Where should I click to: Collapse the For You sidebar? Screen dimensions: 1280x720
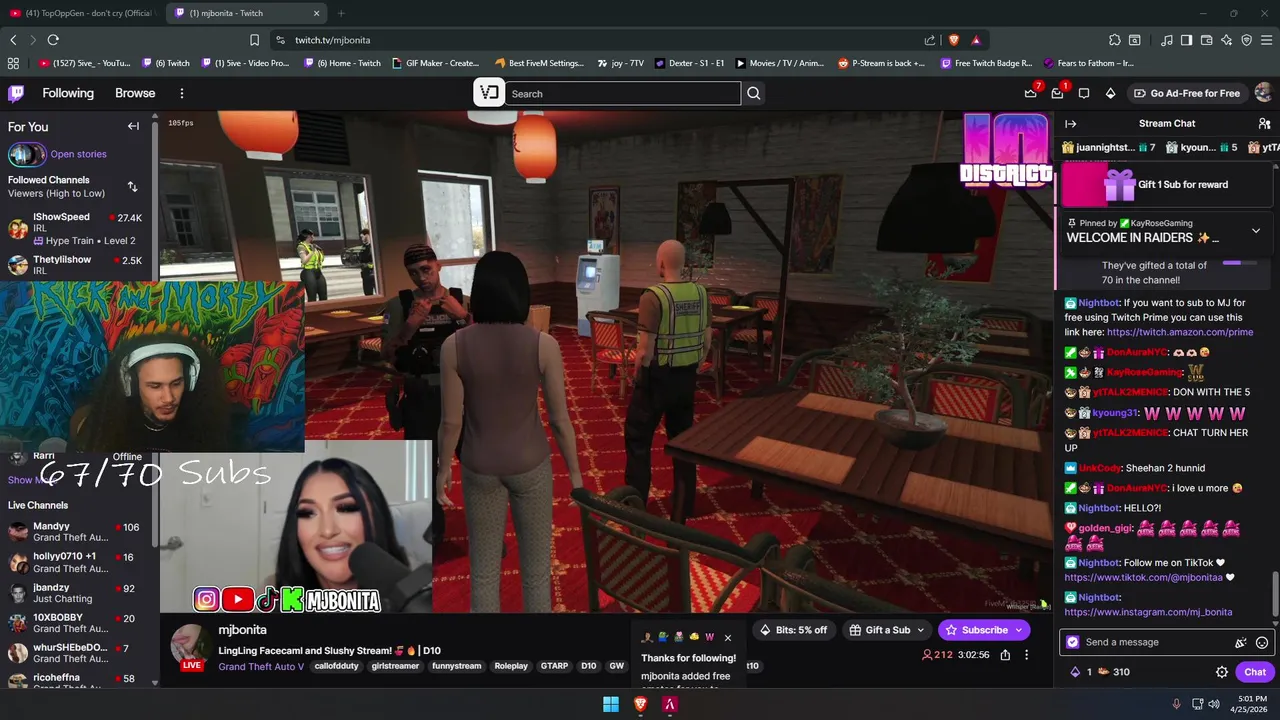tap(133, 126)
